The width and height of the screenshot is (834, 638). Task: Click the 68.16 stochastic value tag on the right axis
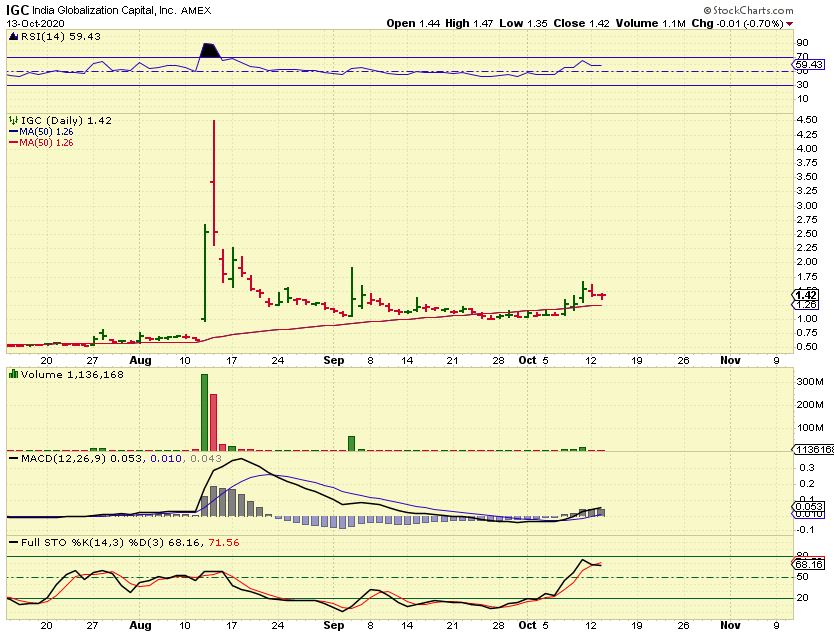(808, 564)
